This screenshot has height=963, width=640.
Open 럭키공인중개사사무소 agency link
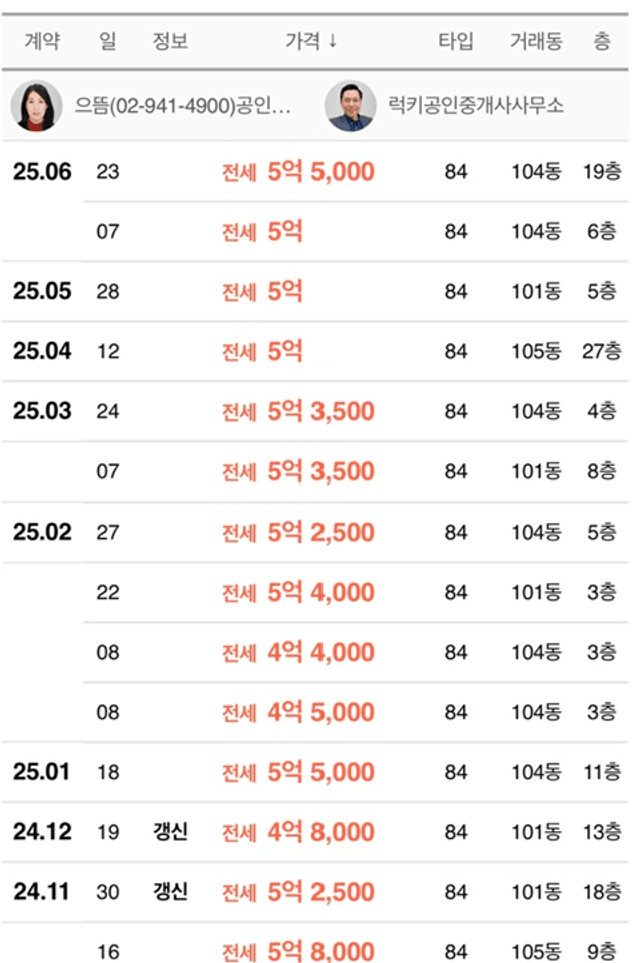[476, 106]
